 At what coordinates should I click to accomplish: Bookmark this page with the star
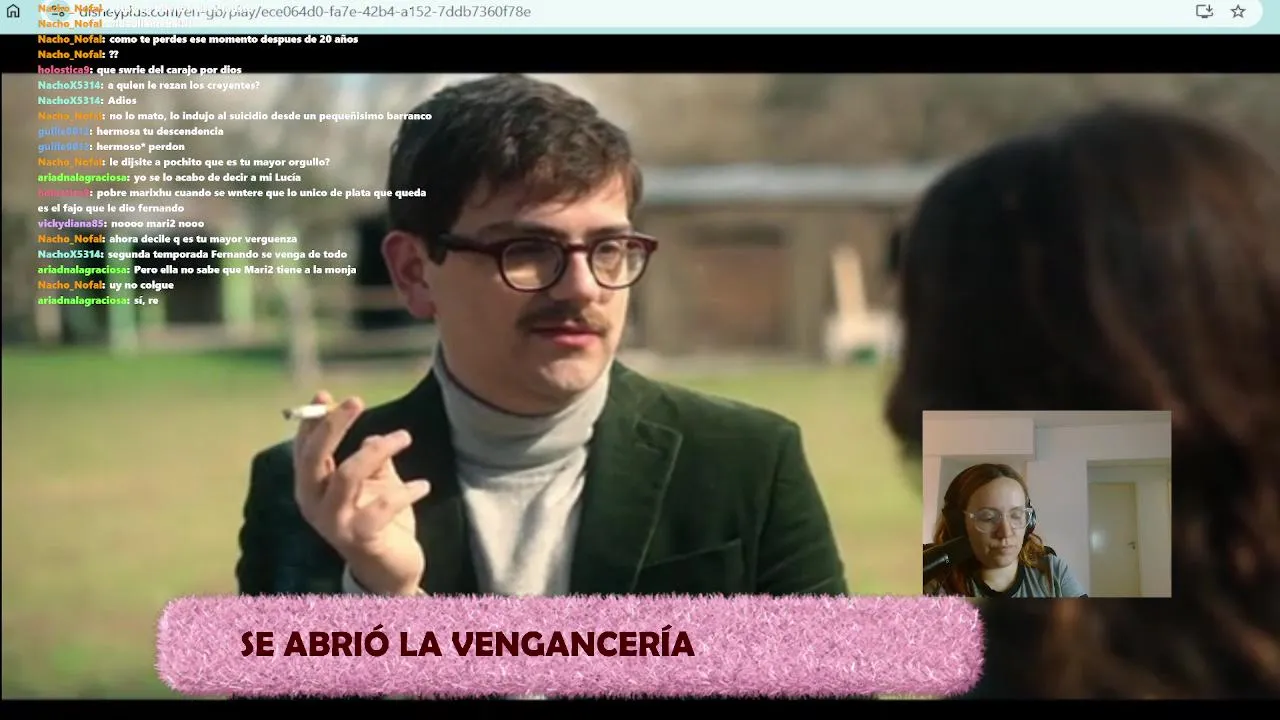(x=1238, y=12)
